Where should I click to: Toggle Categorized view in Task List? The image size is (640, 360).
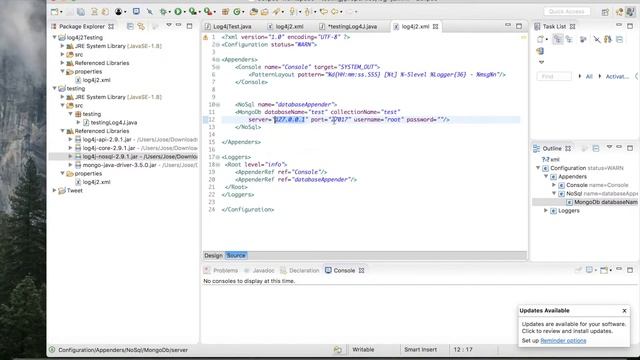coord(558,40)
